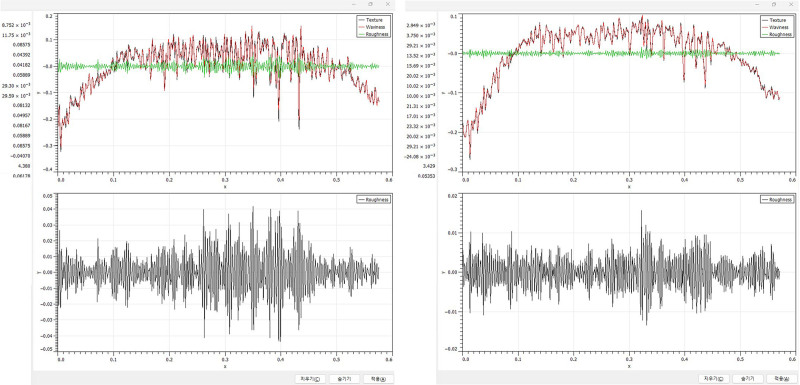Viewport: 800px width, 385px height.
Task: Maximize the left plot window
Action: tap(371, 4)
